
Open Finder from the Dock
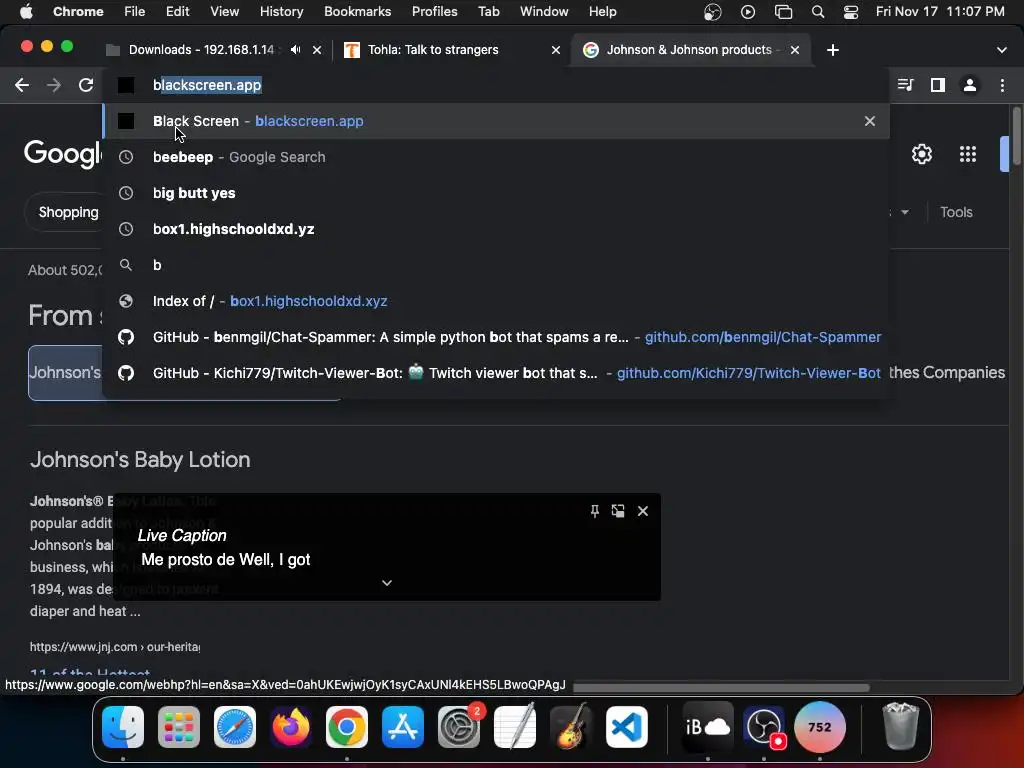click(123, 727)
